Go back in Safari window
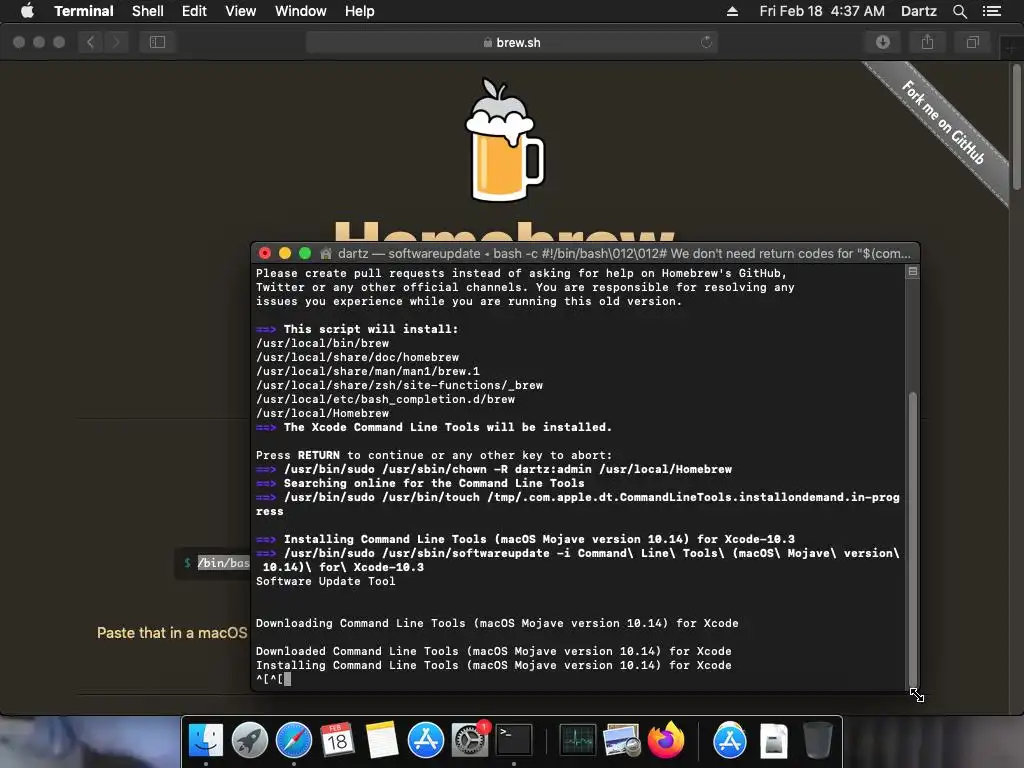This screenshot has height=768, width=1024. 91,42
